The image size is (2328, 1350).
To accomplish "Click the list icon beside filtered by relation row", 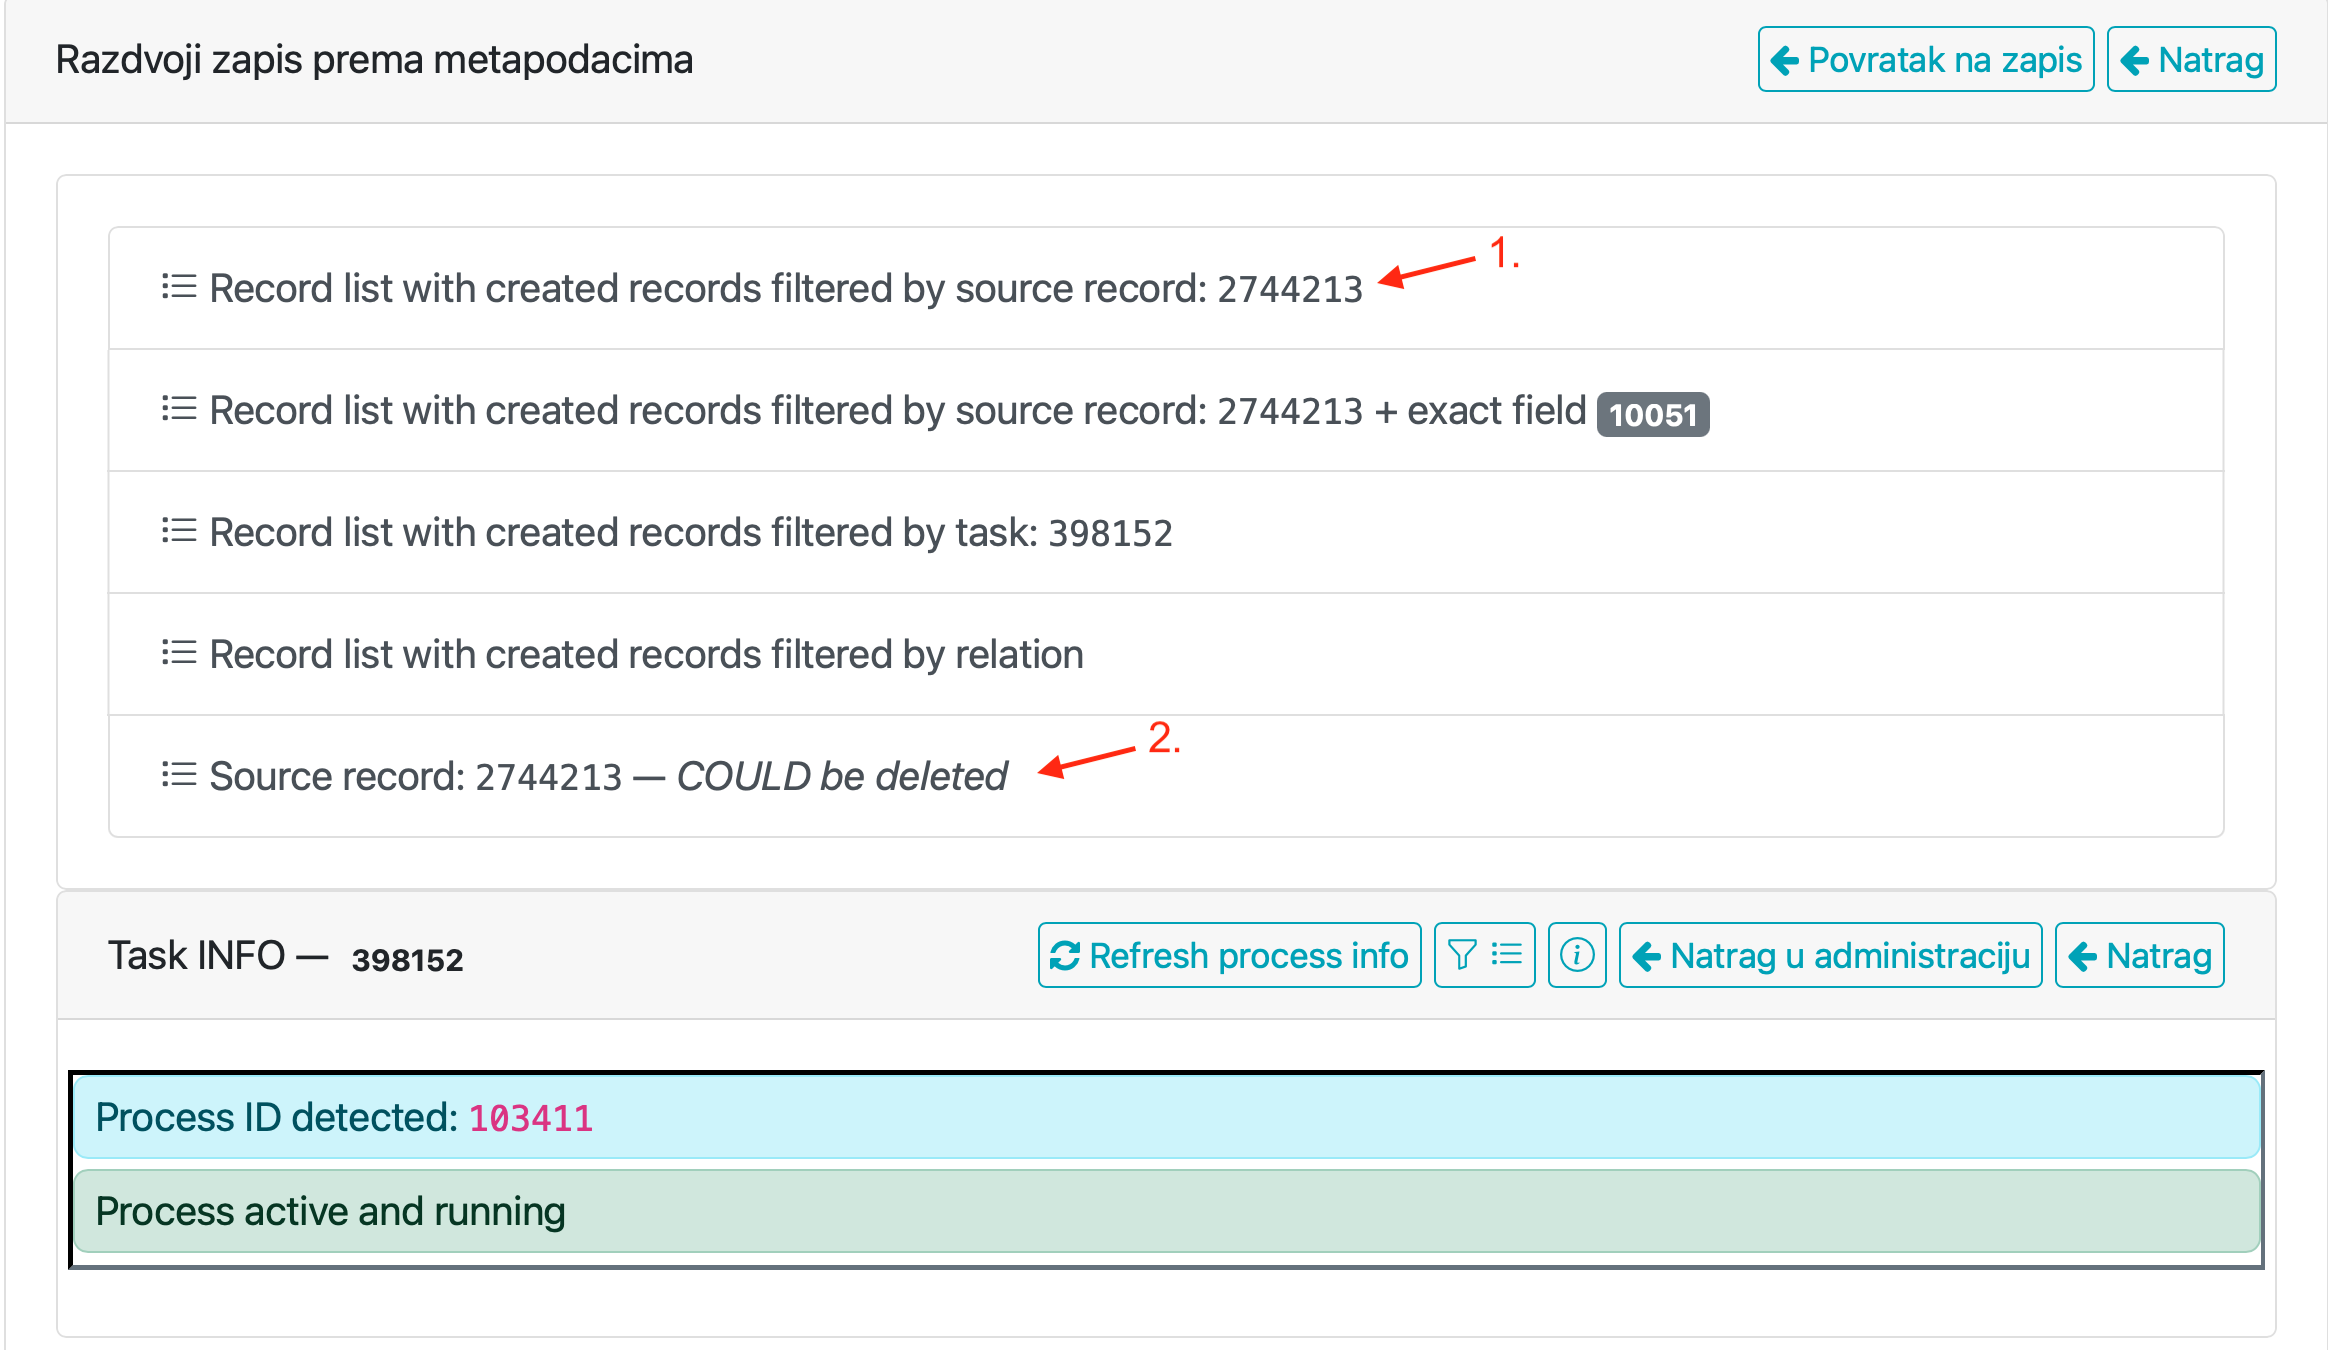I will pos(179,653).
